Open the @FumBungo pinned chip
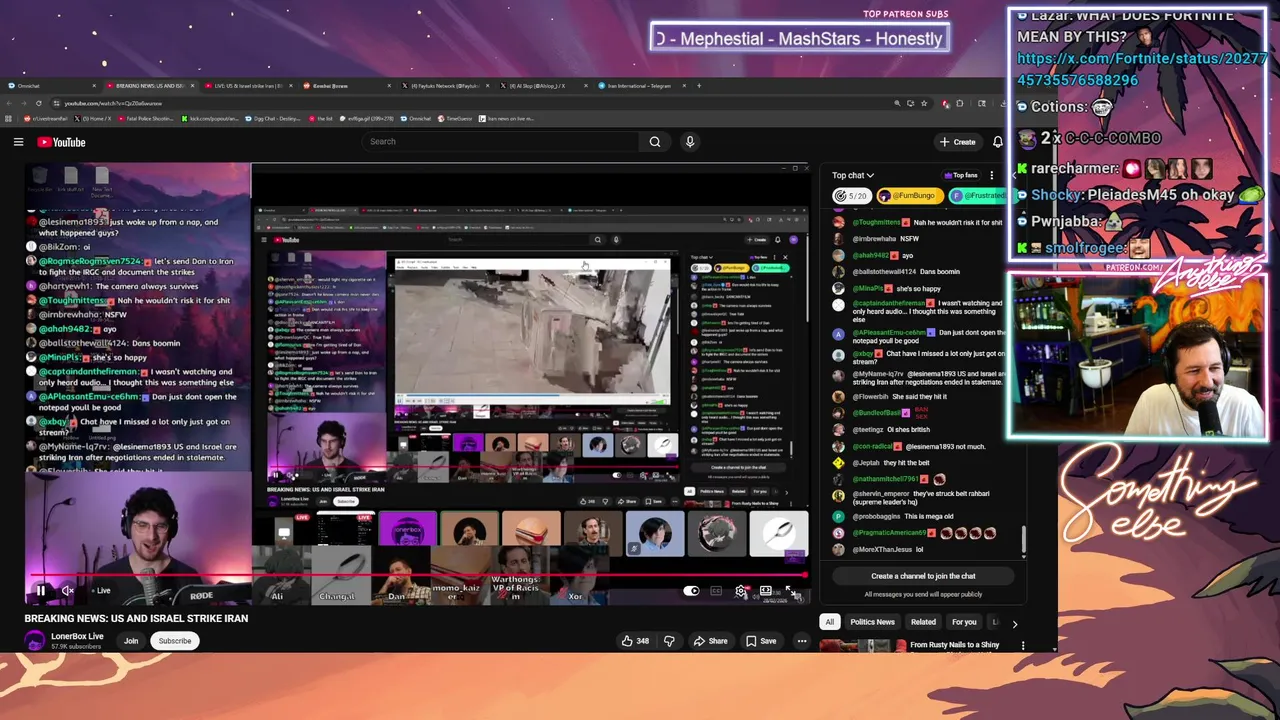This screenshot has width=1280, height=720. coord(910,196)
